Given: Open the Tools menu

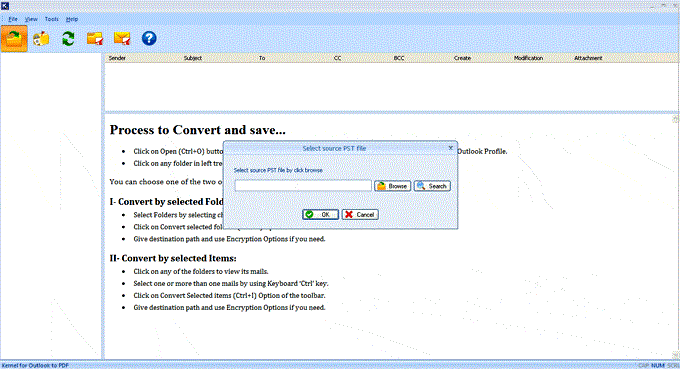Looking at the screenshot, I should [x=51, y=19].
